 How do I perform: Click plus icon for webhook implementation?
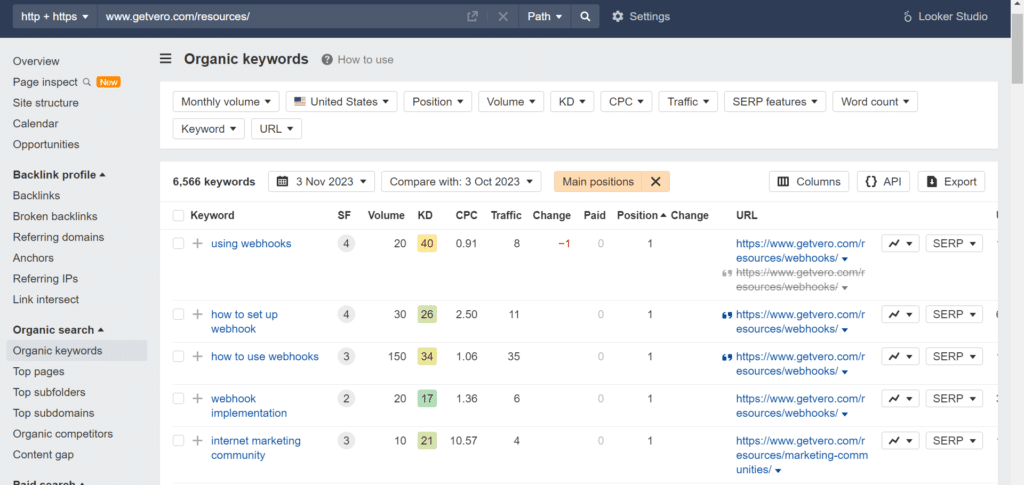click(197, 399)
